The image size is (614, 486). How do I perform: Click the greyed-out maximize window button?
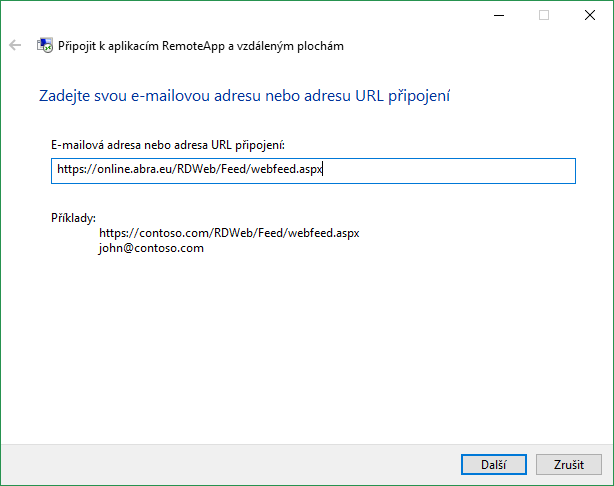544,15
